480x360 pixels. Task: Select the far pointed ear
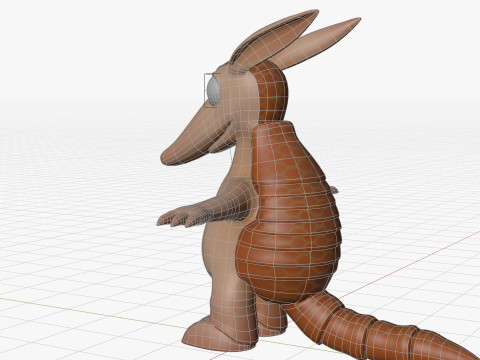point(317,43)
